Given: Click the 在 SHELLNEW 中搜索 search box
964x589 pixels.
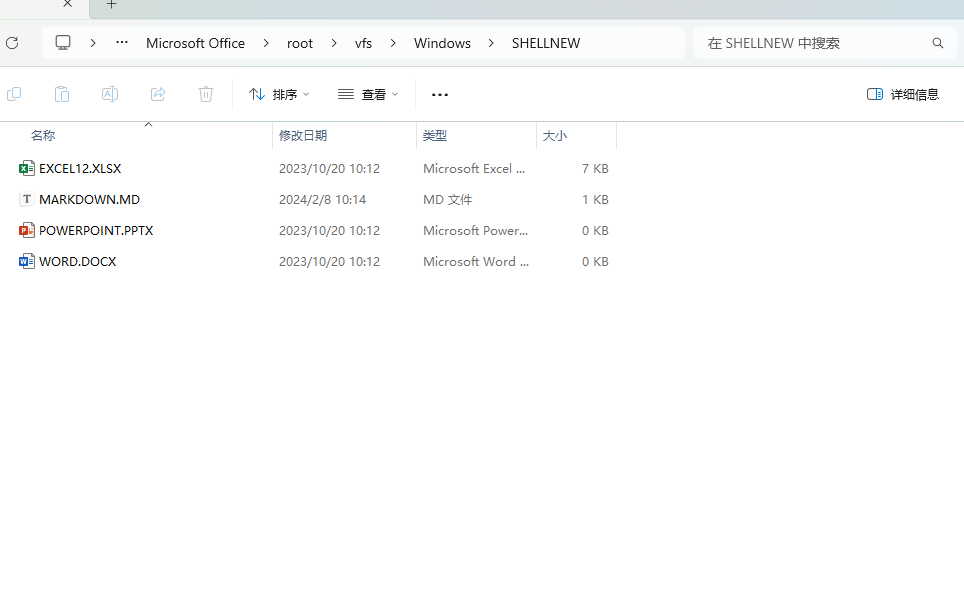Looking at the screenshot, I should (810, 43).
